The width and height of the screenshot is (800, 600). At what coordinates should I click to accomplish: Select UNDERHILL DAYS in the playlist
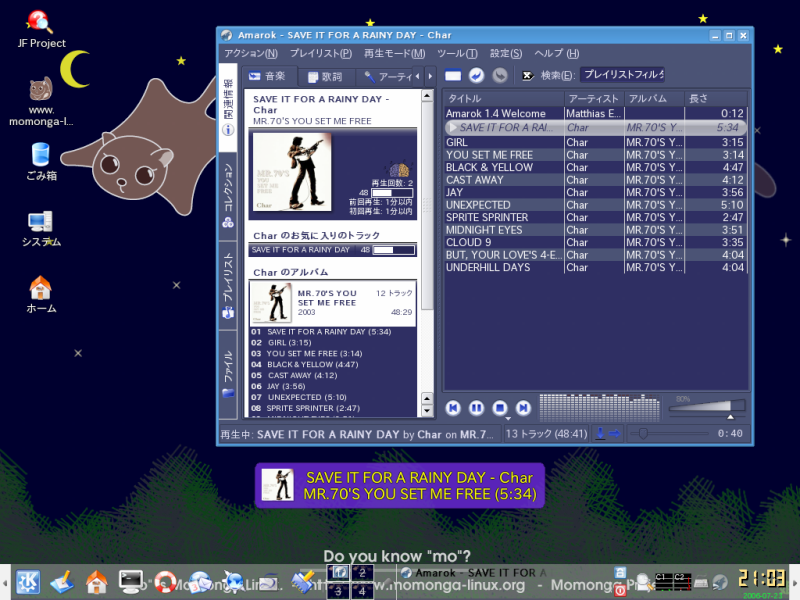(x=595, y=267)
